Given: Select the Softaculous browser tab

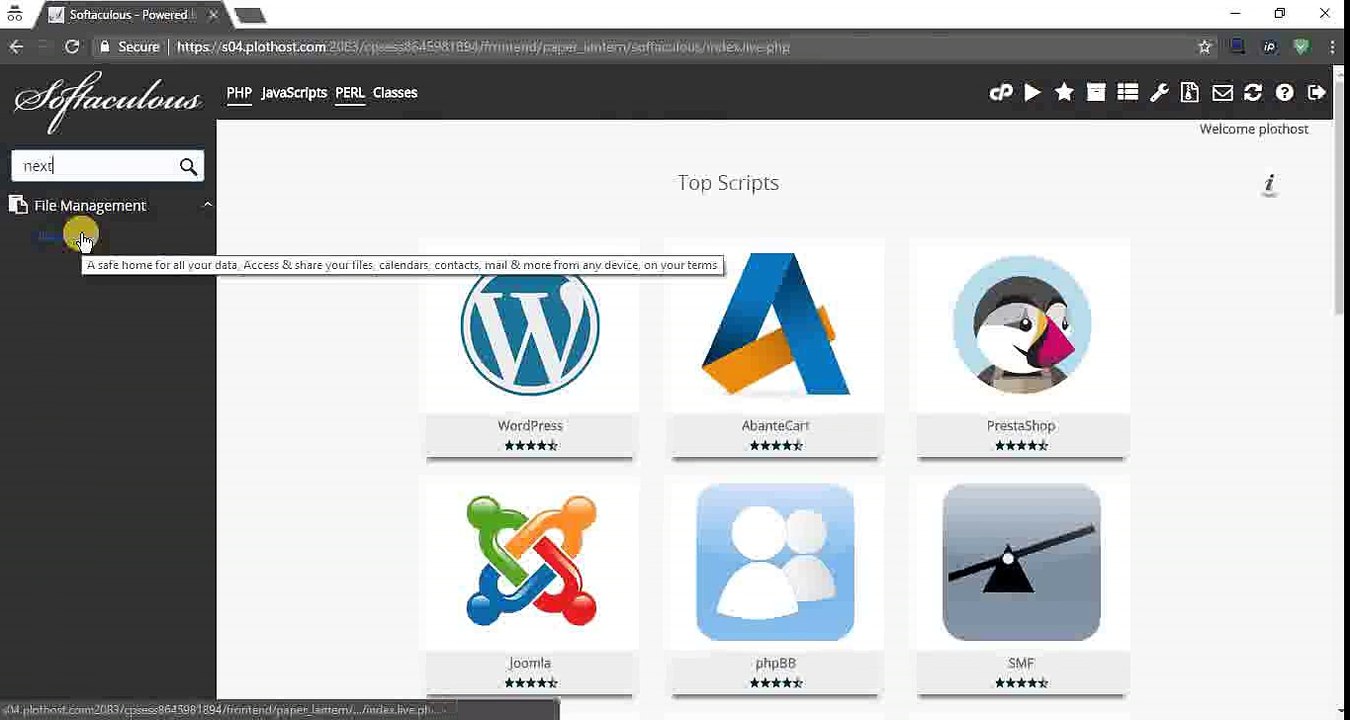Looking at the screenshot, I should click(128, 14).
